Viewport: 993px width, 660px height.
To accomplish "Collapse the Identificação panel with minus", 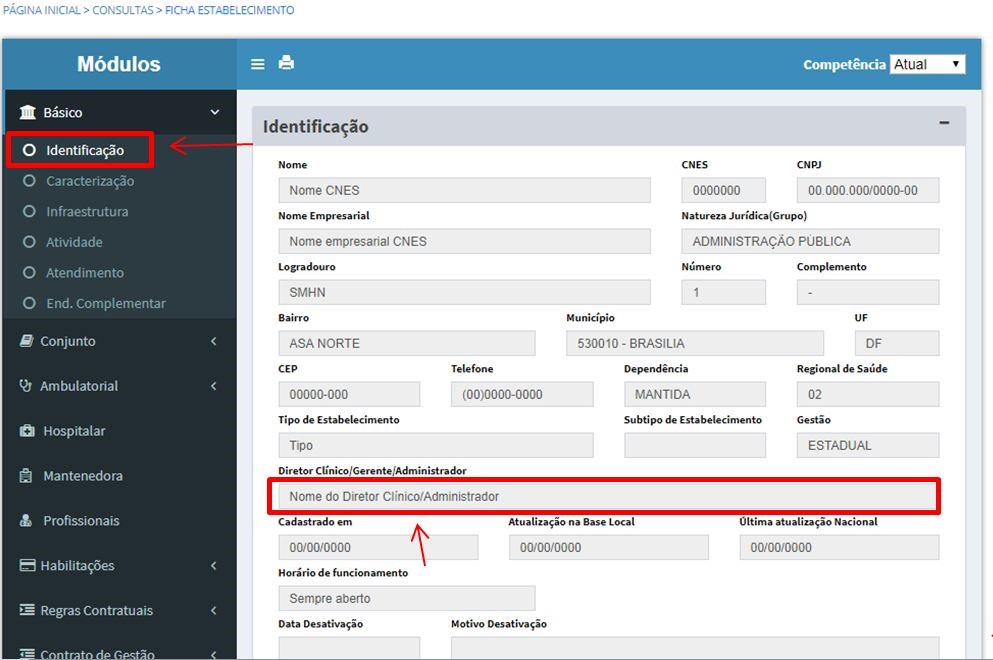I will pyautogui.click(x=943, y=123).
